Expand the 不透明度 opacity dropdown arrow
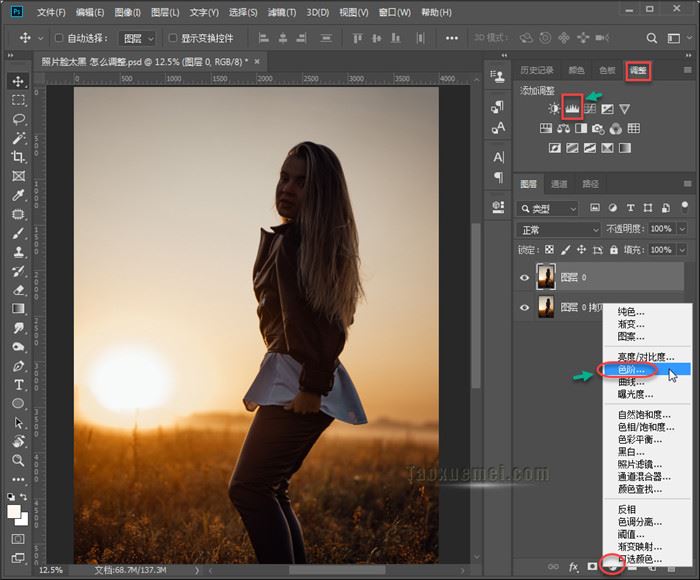This screenshot has width=700, height=580. [681, 229]
